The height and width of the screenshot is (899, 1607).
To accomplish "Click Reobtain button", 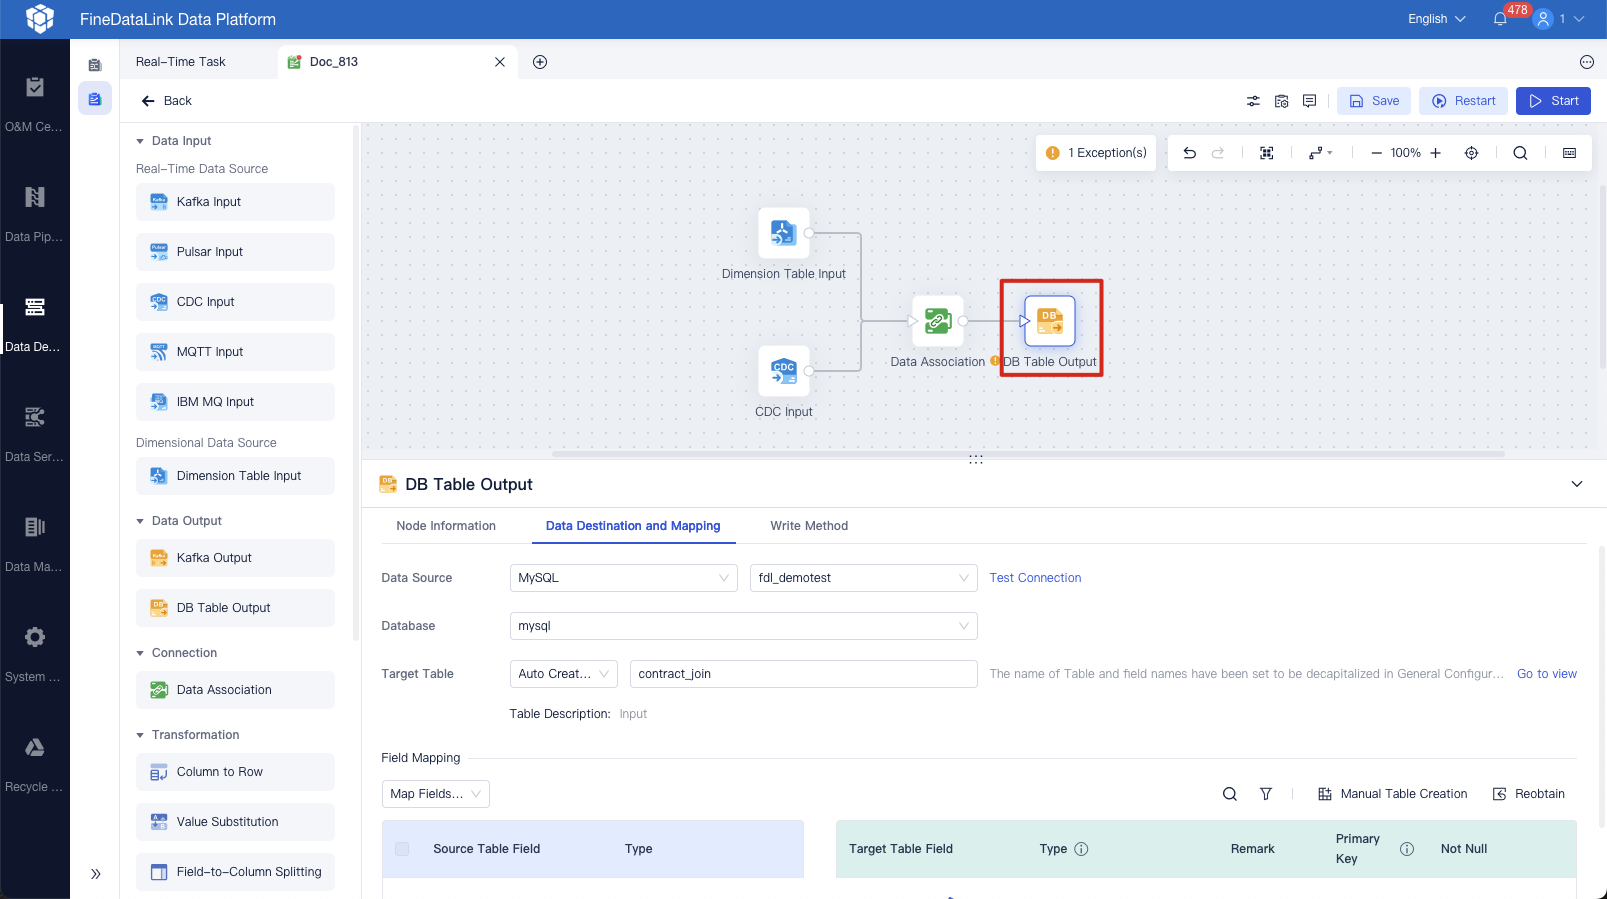I will tap(1529, 794).
